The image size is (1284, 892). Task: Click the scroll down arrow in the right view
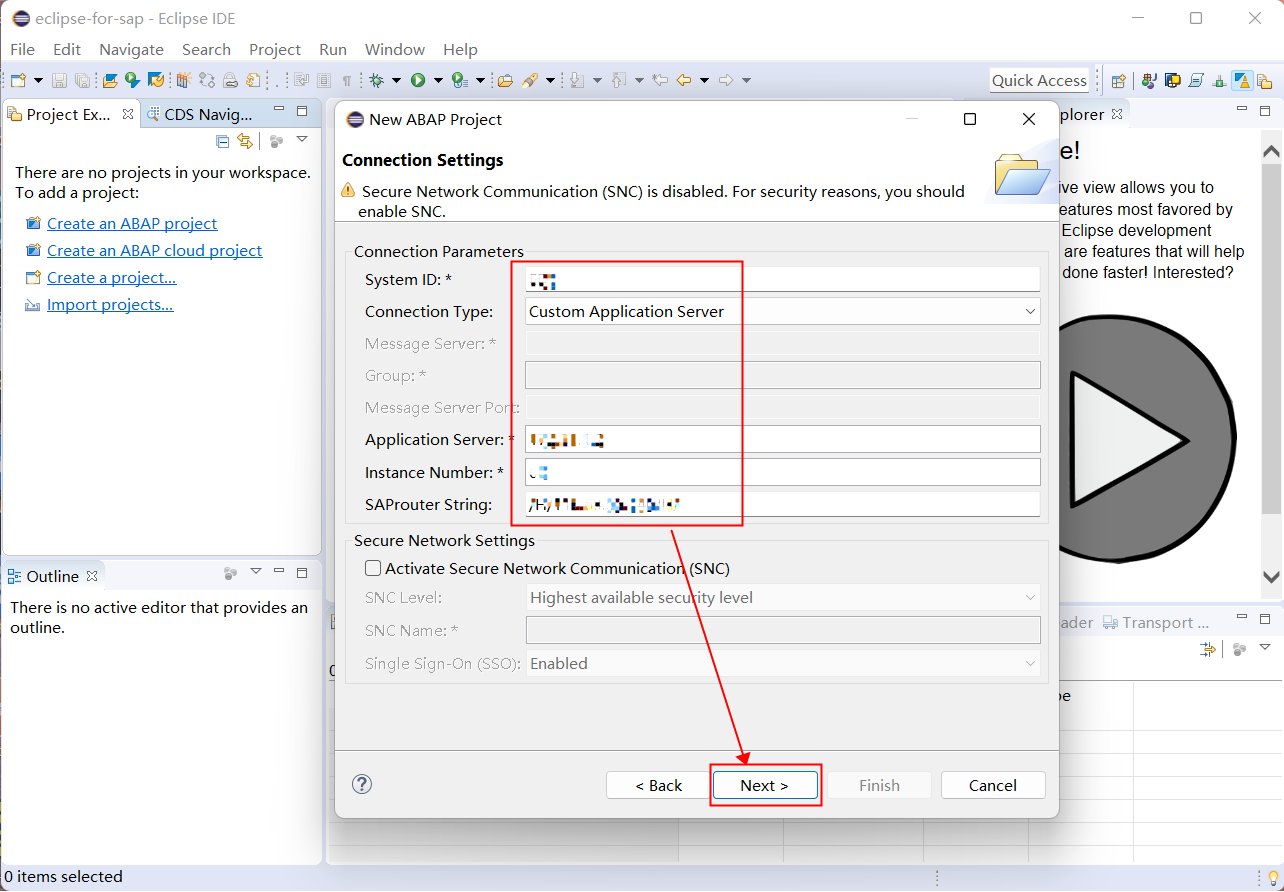pos(1271,577)
